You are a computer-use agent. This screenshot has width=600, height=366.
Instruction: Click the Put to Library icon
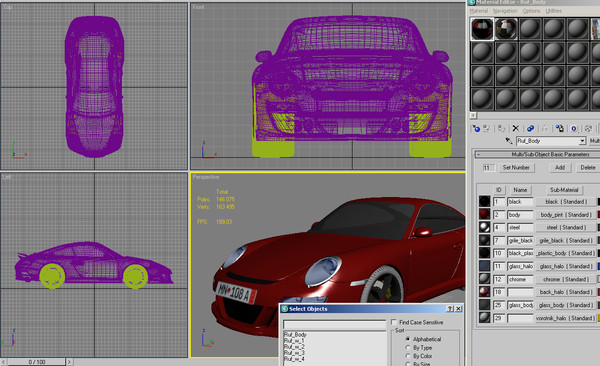tap(559, 129)
